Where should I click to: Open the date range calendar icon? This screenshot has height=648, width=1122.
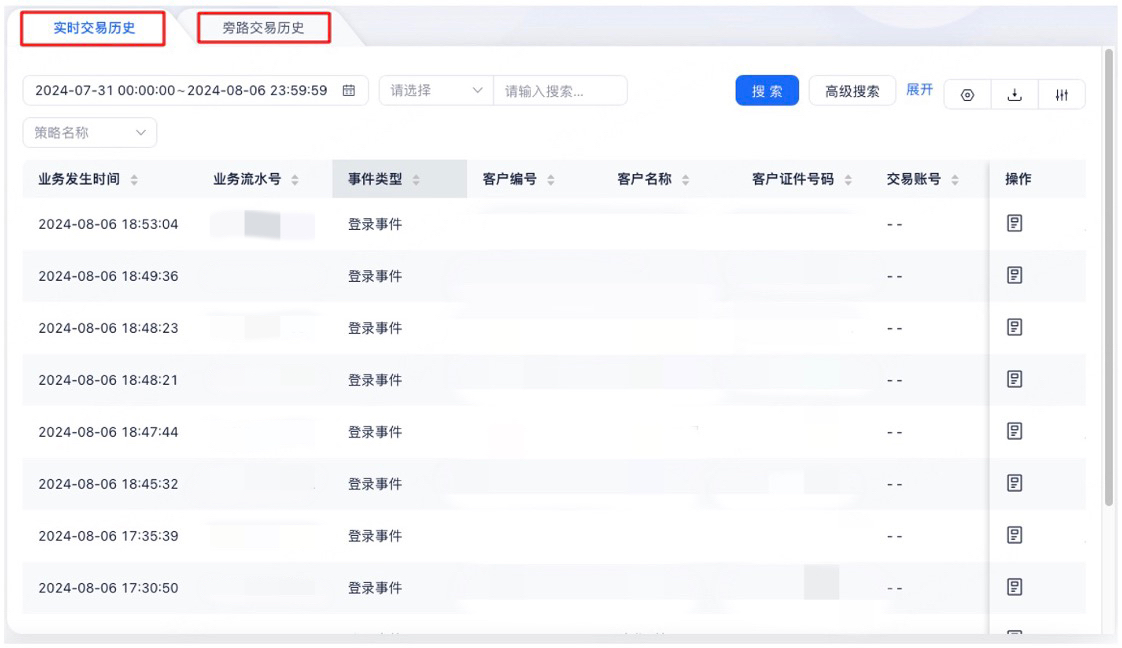tap(348, 90)
